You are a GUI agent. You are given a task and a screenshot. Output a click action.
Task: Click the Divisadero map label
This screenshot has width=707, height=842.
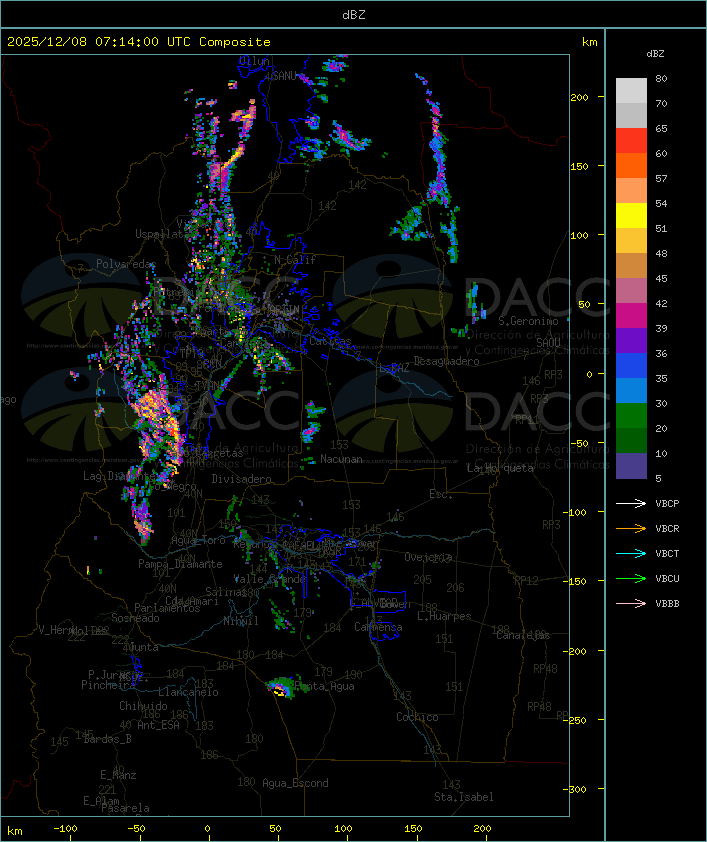pos(241,478)
